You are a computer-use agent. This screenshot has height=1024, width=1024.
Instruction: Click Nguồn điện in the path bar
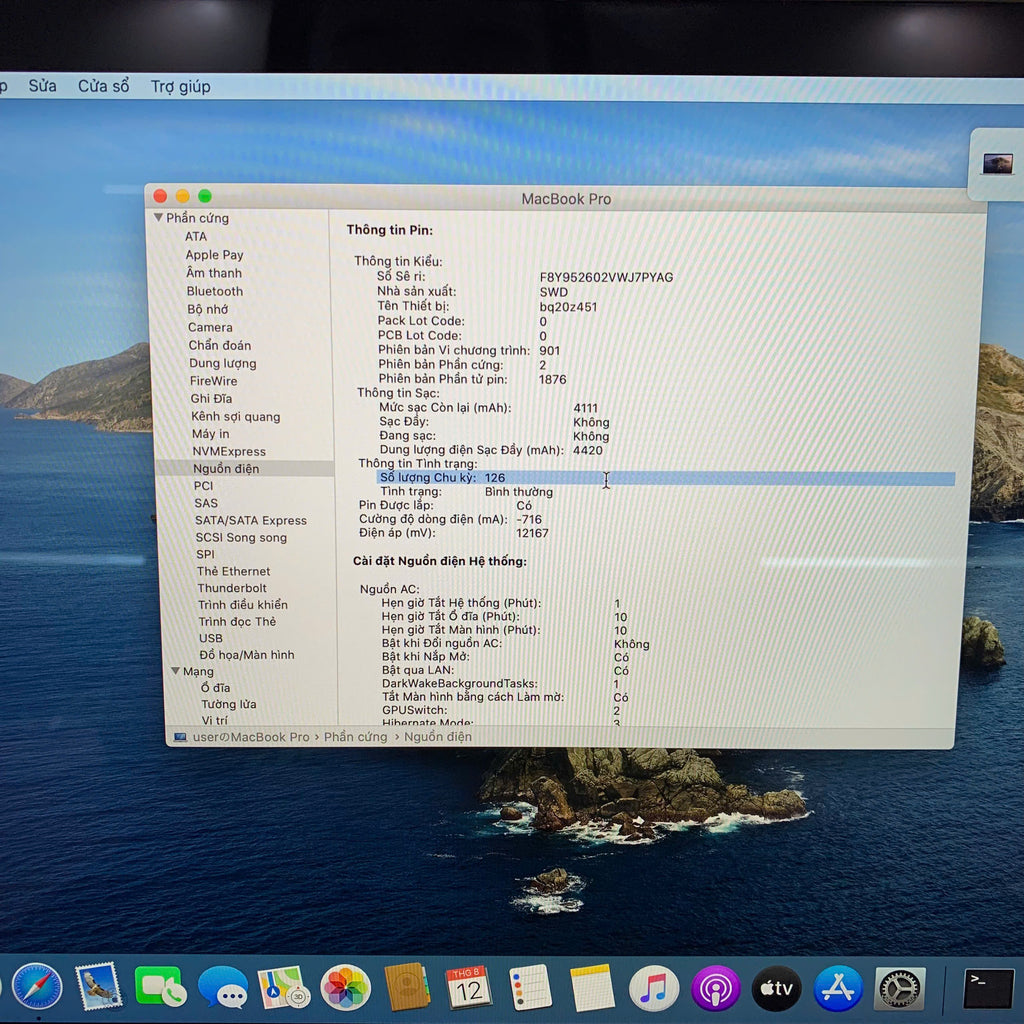[x=438, y=737]
